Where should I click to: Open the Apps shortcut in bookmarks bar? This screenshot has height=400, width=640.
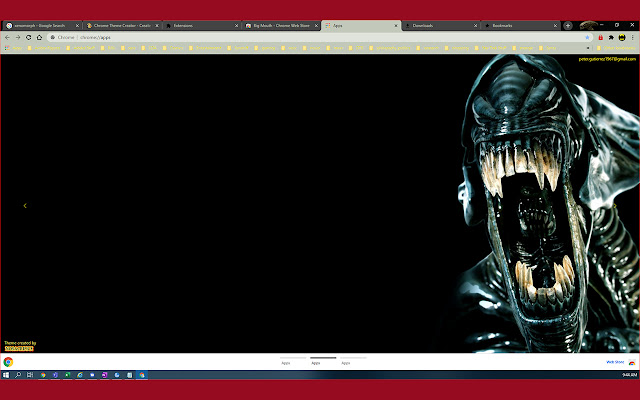tap(13, 48)
